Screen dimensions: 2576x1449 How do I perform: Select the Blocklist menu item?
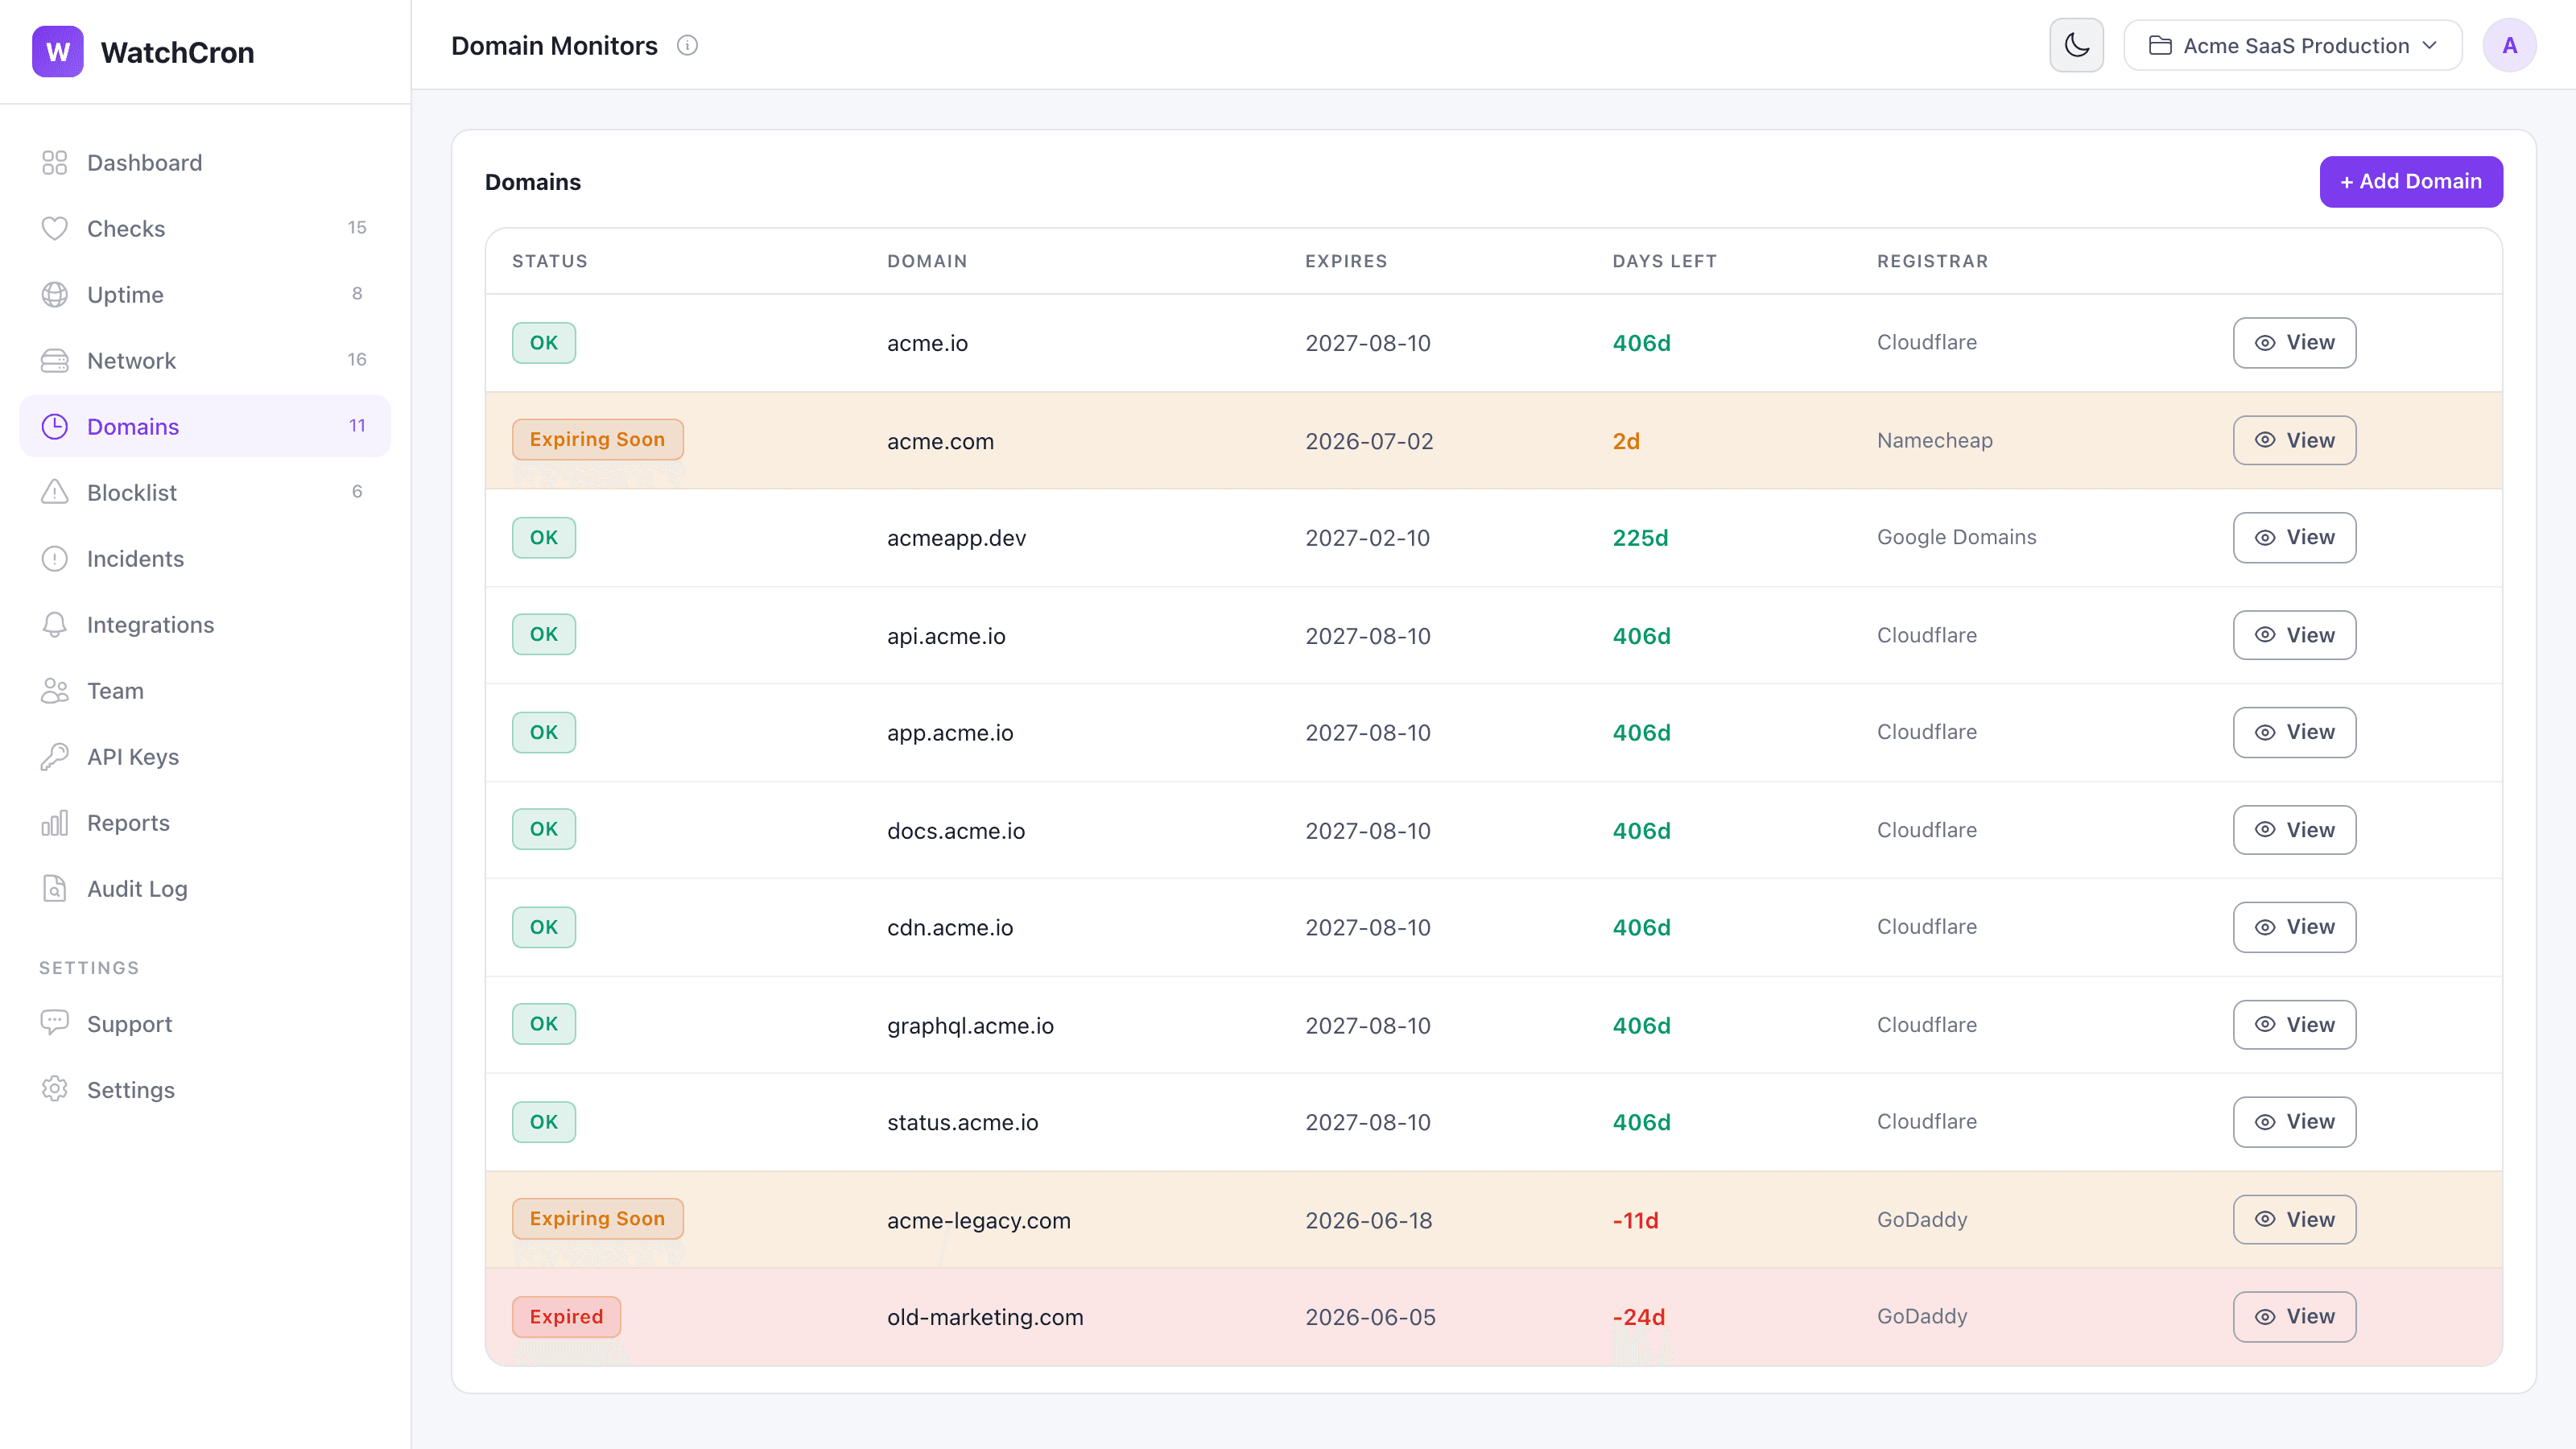click(205, 493)
